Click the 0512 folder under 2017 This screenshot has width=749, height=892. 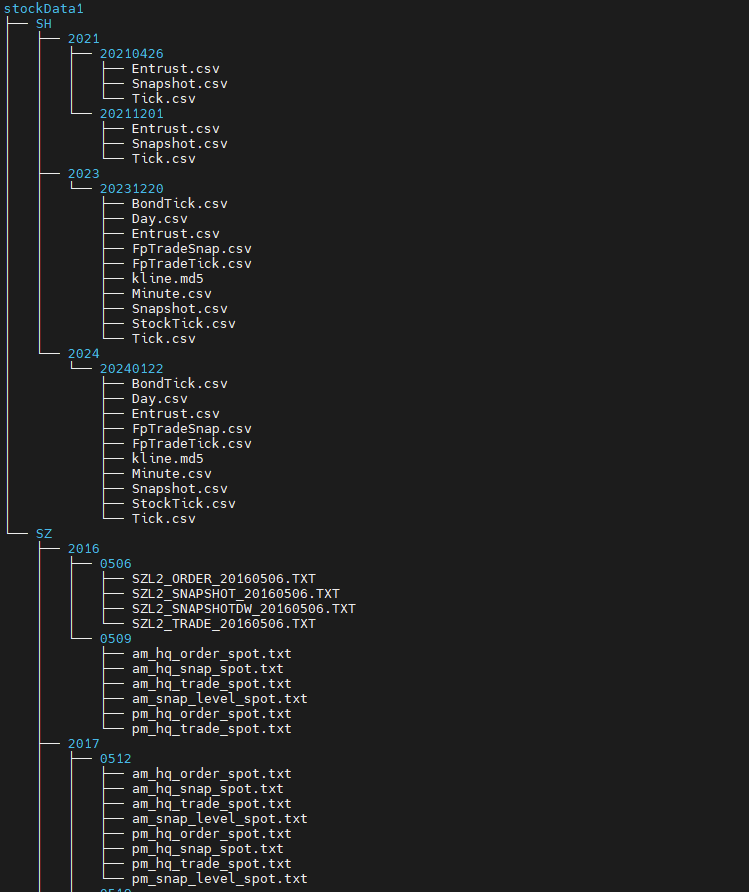(115, 759)
